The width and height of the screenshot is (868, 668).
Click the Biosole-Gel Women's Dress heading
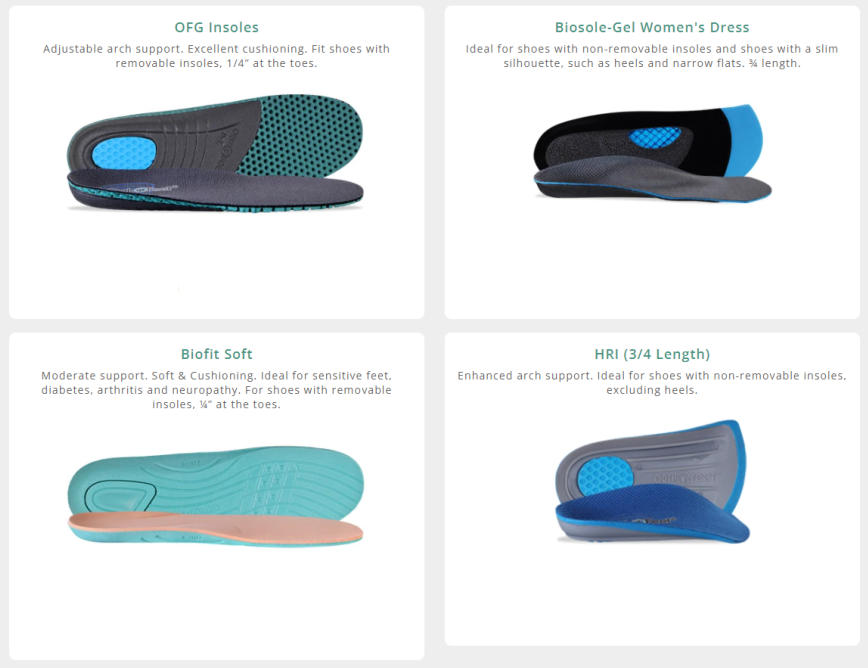[652, 27]
